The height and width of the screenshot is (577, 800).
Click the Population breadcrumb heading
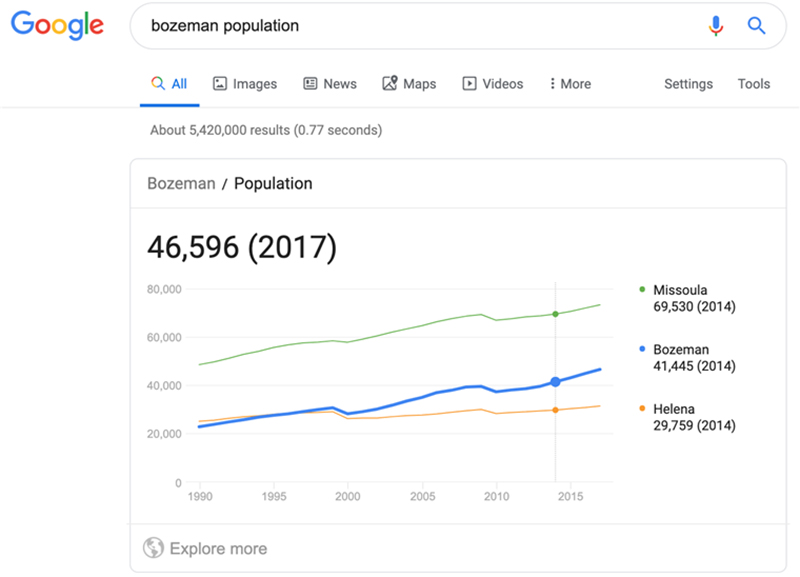(x=273, y=184)
